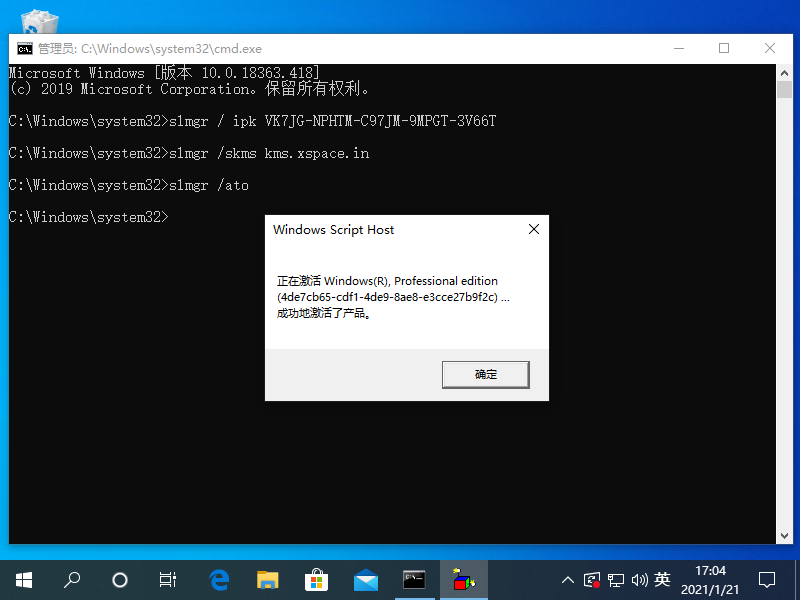The width and height of the screenshot is (800, 600).
Task: Select Windows Script Host taskbar icon
Action: tap(463, 579)
